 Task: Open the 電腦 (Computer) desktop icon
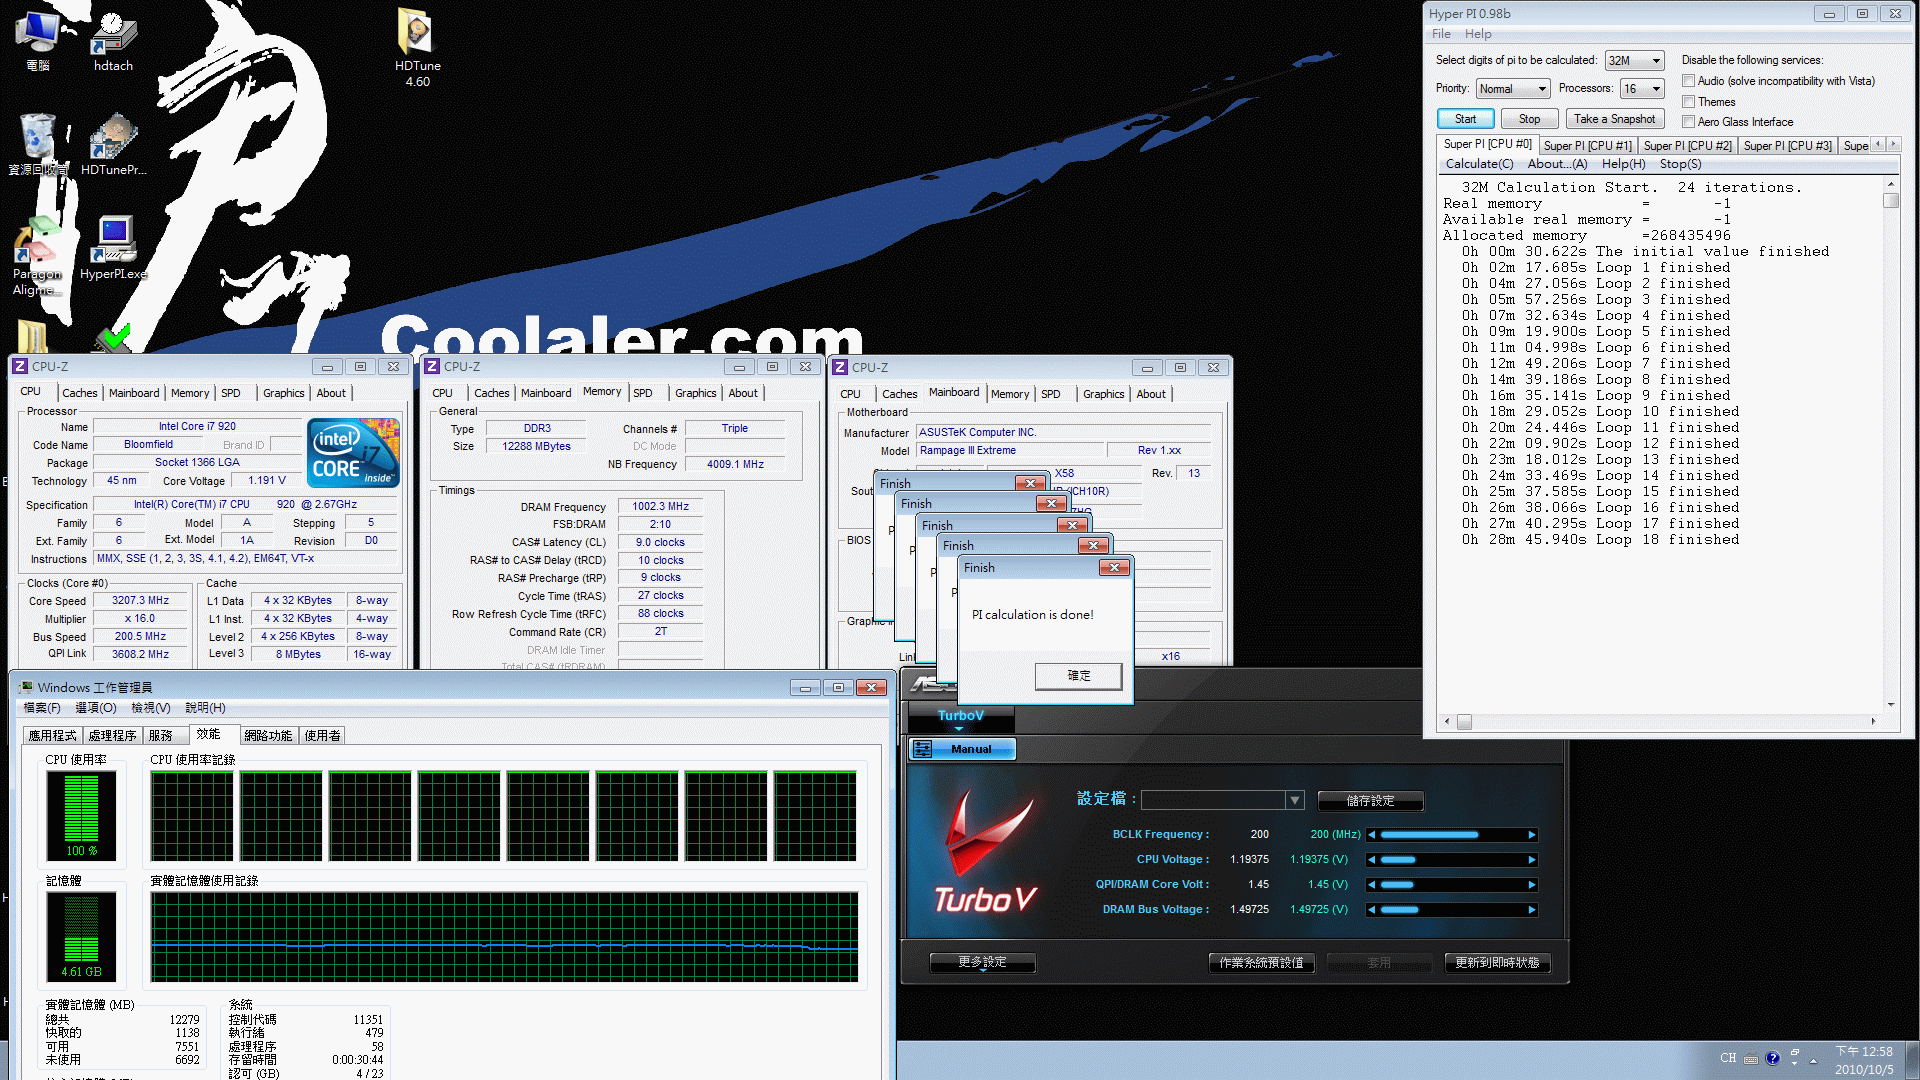pyautogui.click(x=38, y=41)
